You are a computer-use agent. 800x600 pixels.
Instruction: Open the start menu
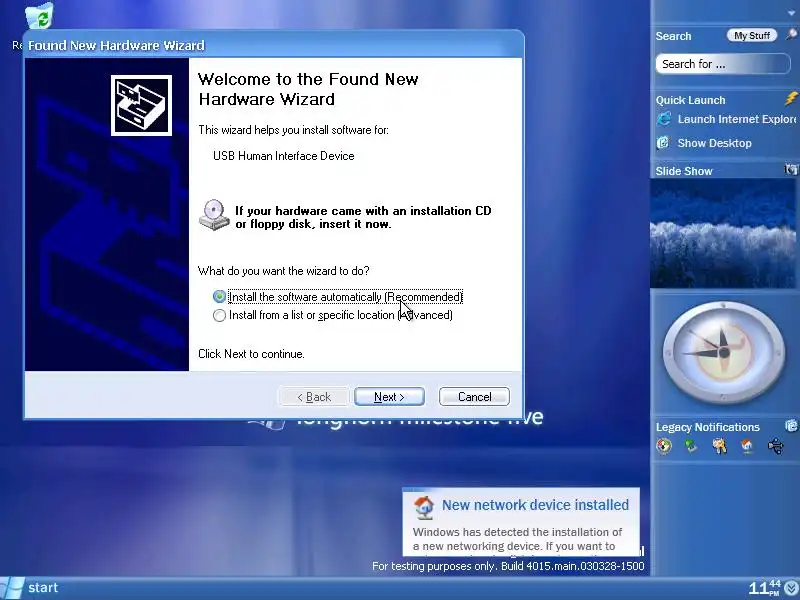click(x=31, y=588)
